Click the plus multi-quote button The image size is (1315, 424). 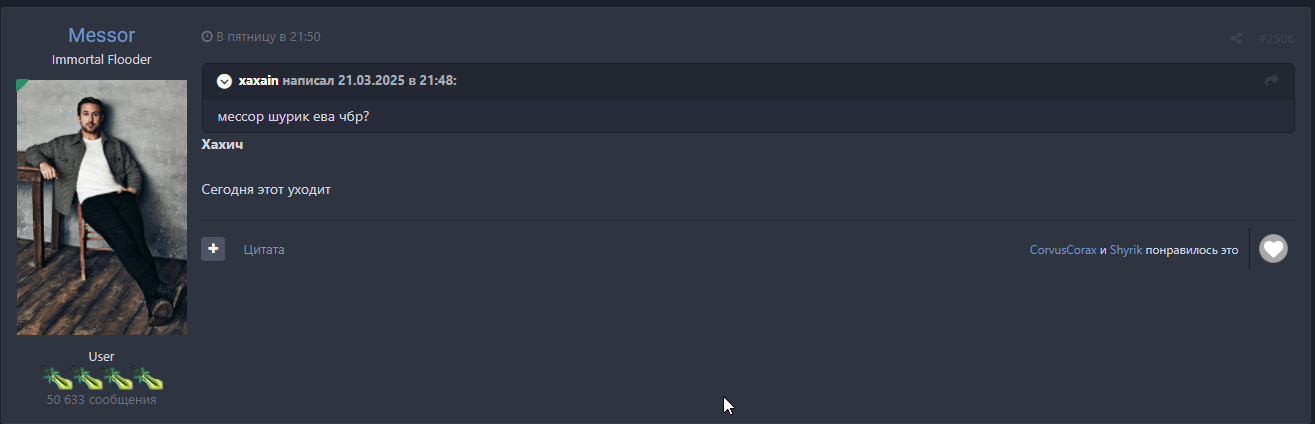pyautogui.click(x=213, y=249)
